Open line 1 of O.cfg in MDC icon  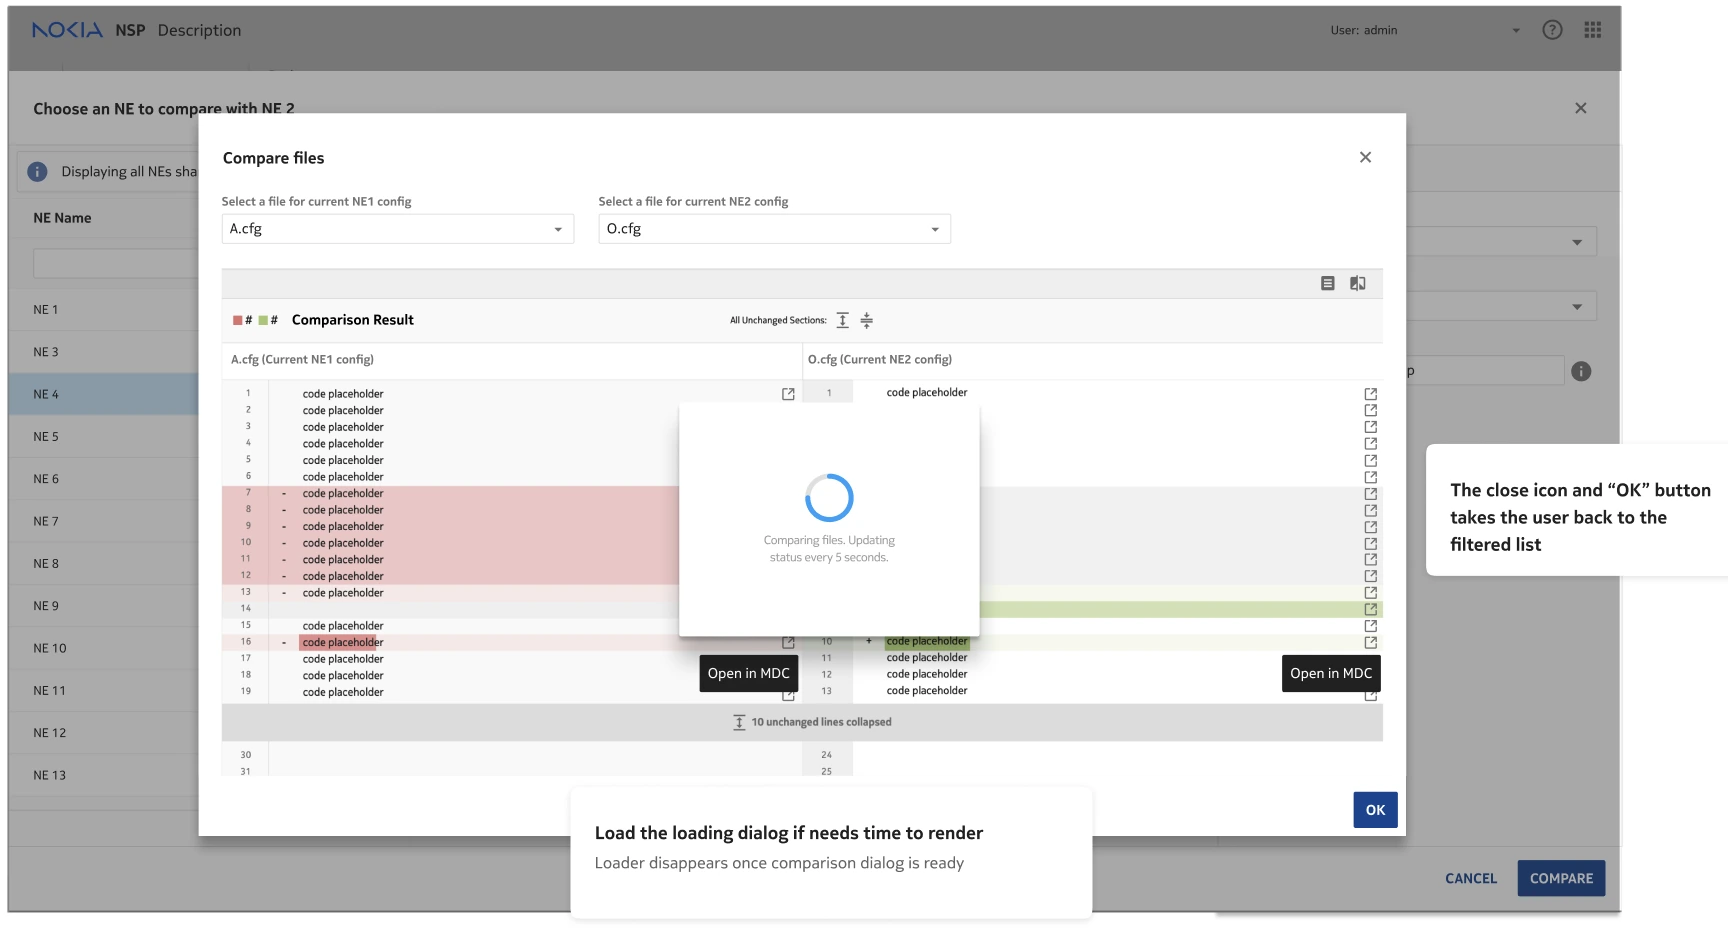(1370, 394)
